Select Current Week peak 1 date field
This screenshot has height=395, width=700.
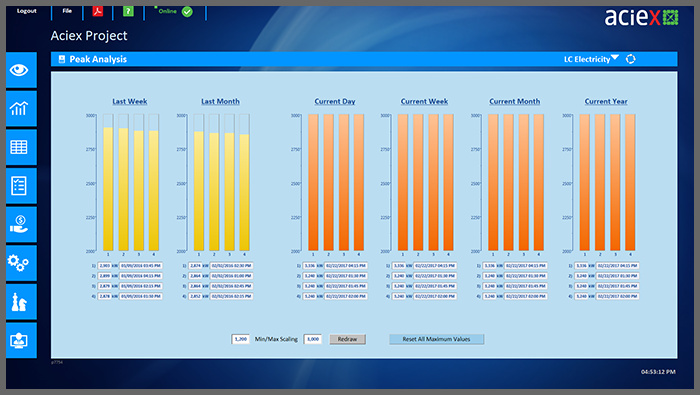pos(435,266)
